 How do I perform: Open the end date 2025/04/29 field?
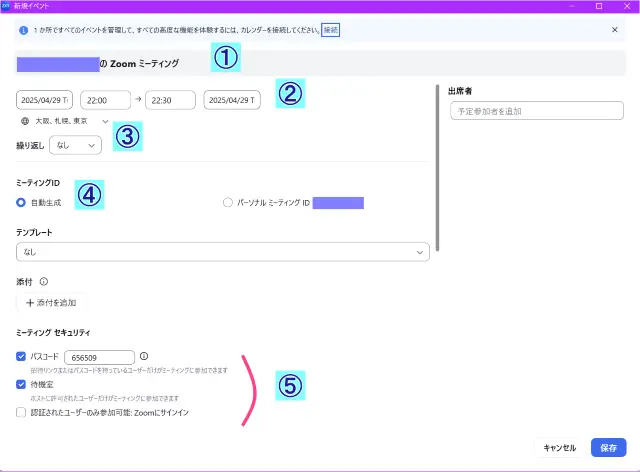[x=232, y=100]
